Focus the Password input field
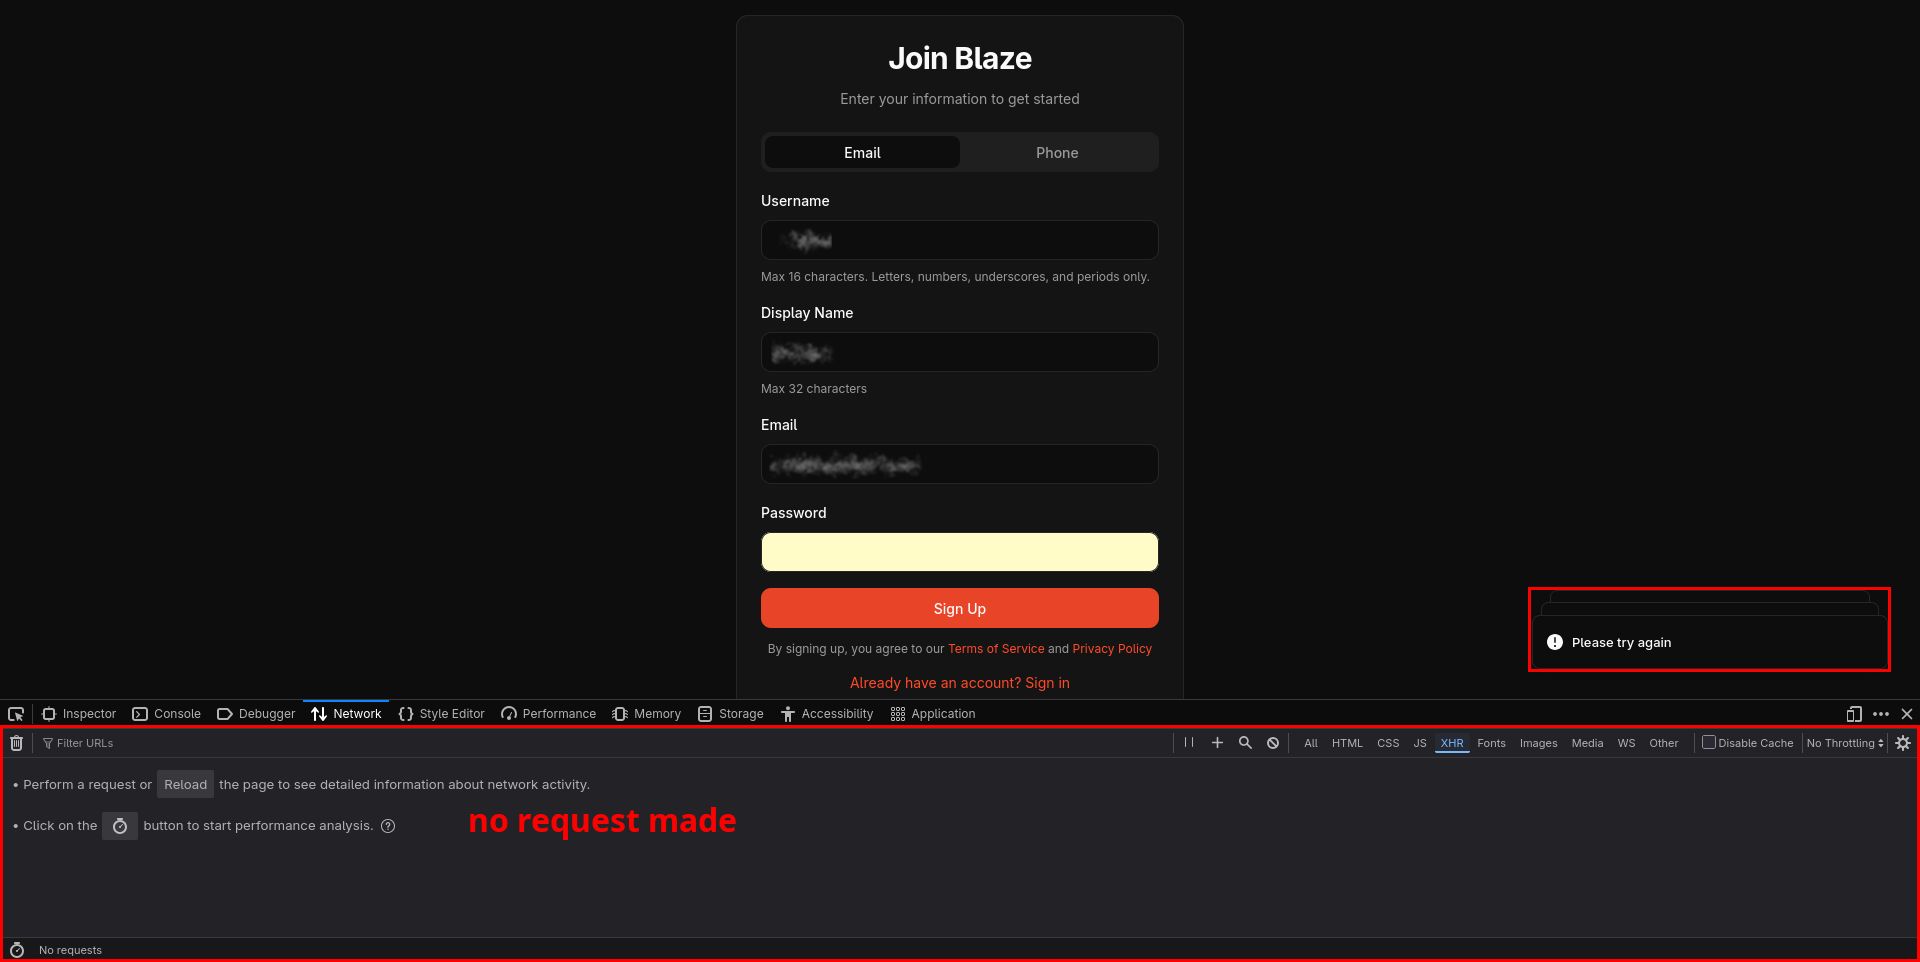Viewport: 1920px width, 962px height. pos(960,552)
